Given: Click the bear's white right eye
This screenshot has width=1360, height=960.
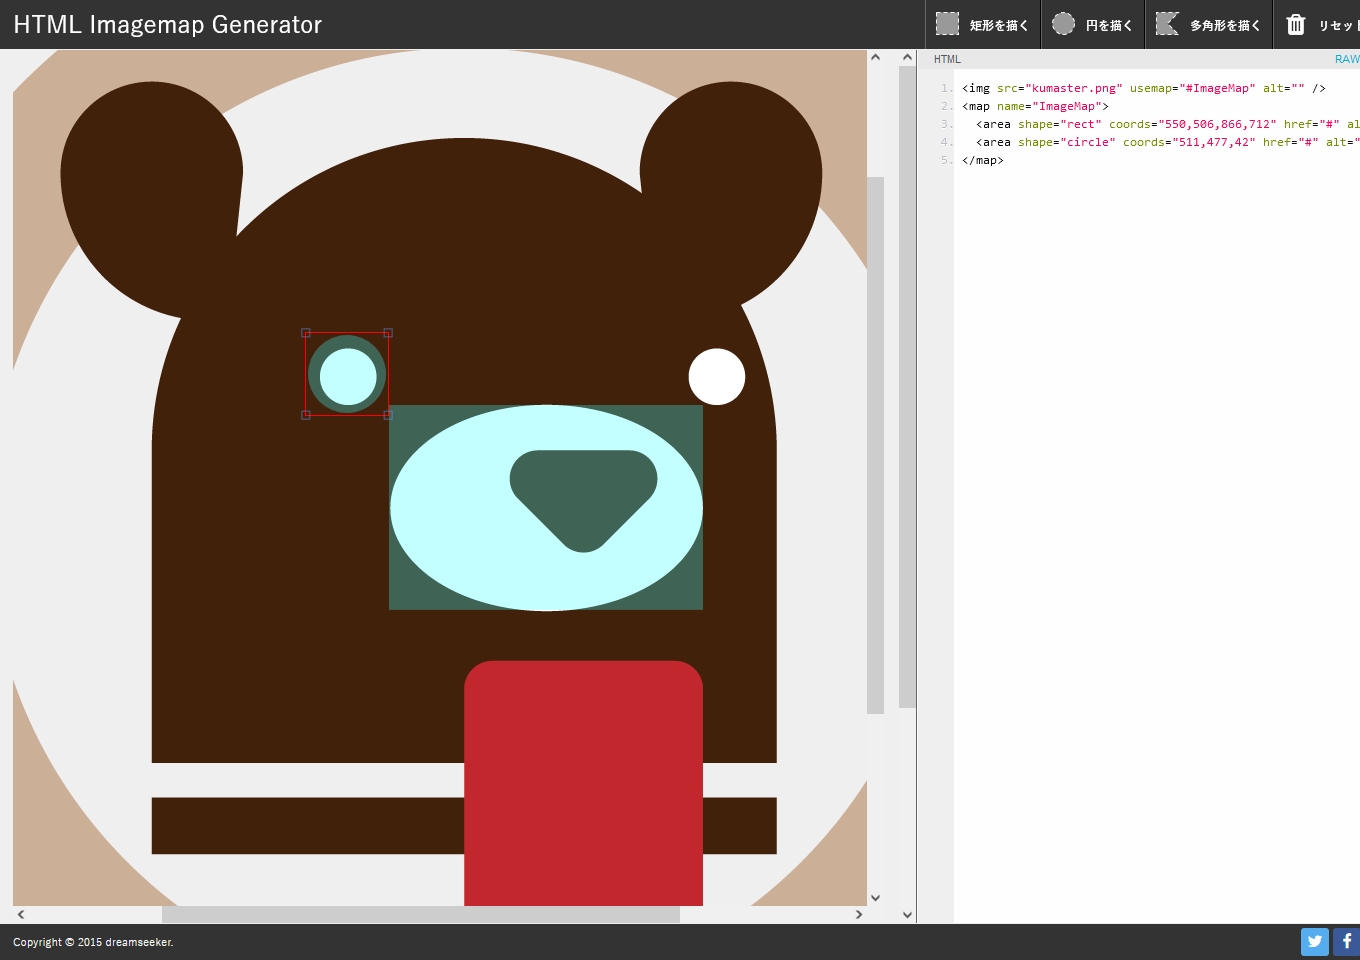Looking at the screenshot, I should 717,377.
